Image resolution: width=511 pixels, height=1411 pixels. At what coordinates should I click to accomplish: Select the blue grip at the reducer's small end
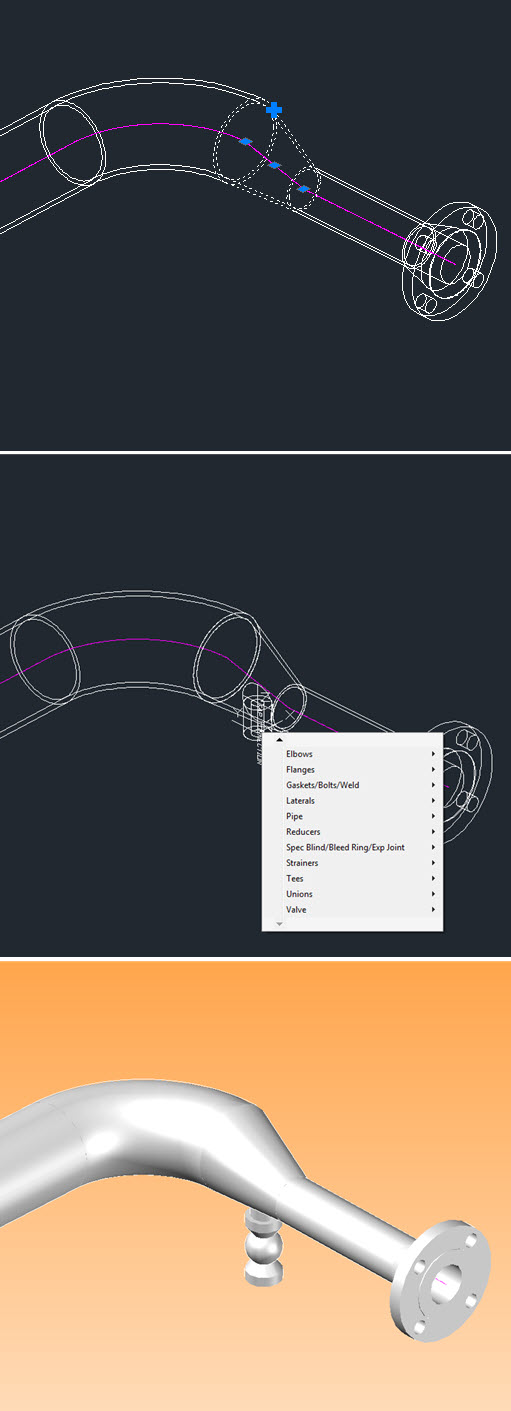point(304,188)
